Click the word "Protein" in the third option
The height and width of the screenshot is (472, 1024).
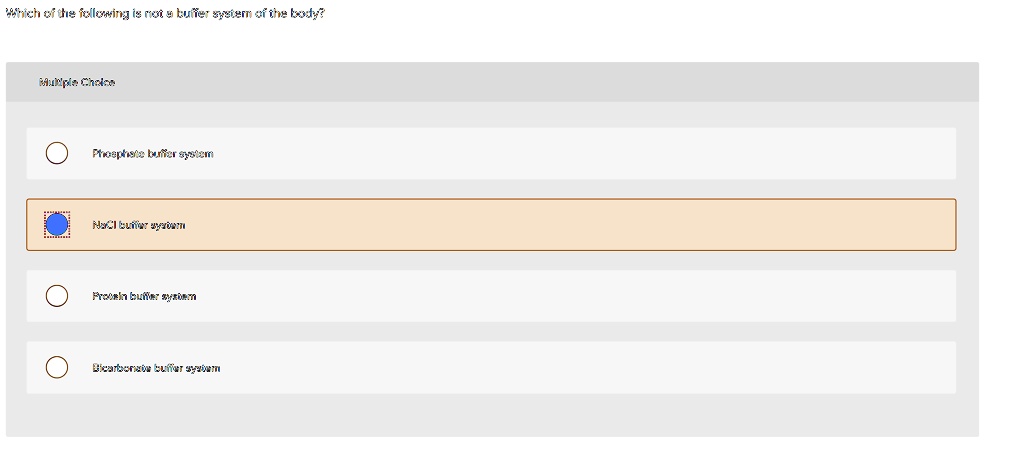click(x=109, y=296)
